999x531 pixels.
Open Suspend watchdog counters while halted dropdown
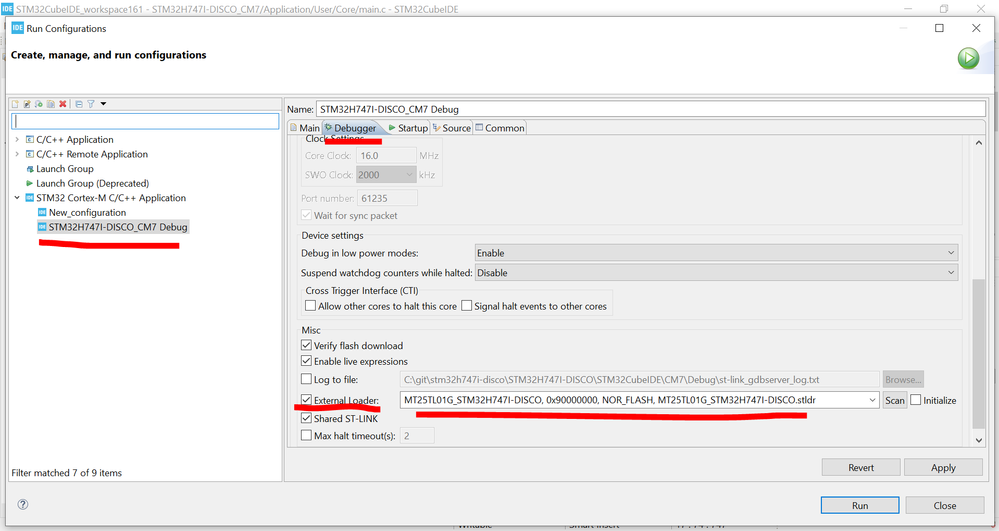pyautogui.click(x=716, y=273)
